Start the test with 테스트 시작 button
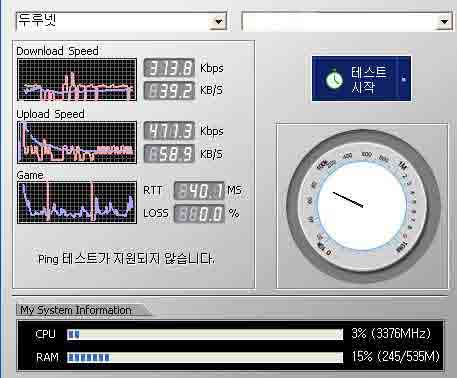This screenshot has height=378, width=457. point(355,79)
